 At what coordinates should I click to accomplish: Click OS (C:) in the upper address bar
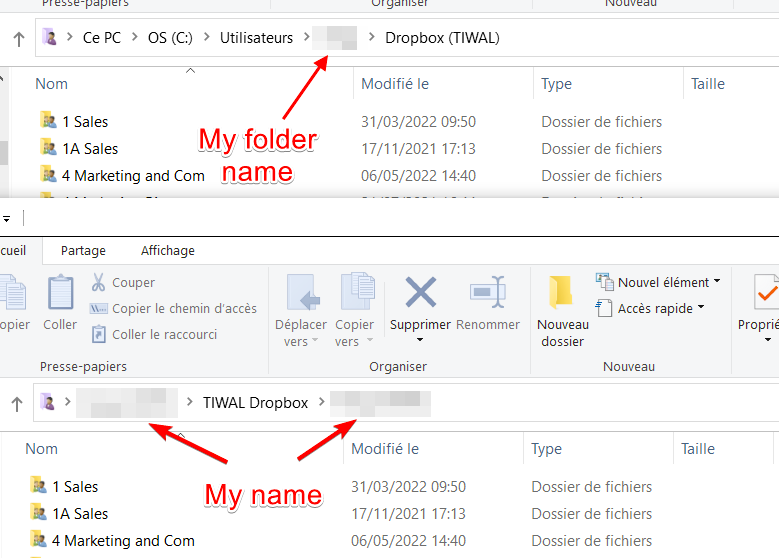click(170, 38)
